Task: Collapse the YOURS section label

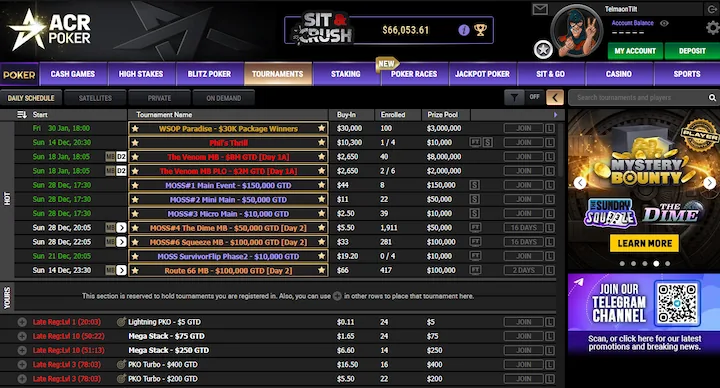Action: pyautogui.click(x=7, y=297)
